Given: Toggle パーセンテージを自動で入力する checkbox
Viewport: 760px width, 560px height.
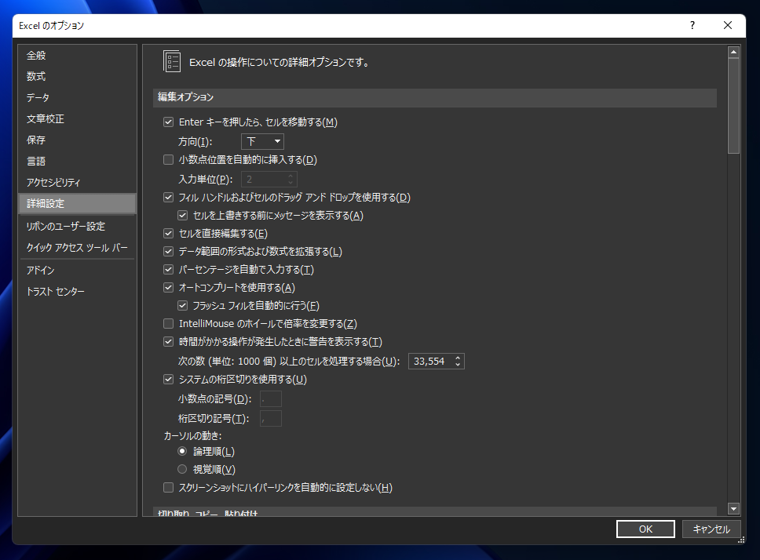Looking at the screenshot, I should (x=168, y=270).
